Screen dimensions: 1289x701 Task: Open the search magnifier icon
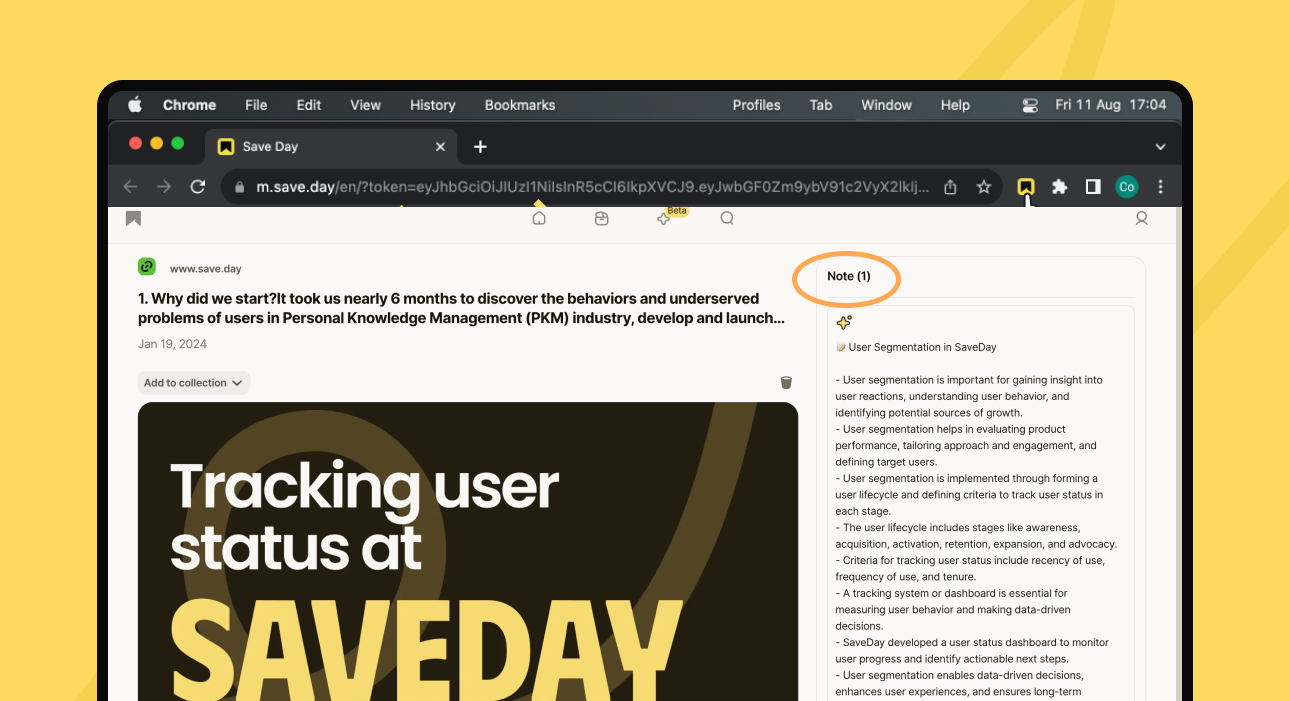click(727, 218)
